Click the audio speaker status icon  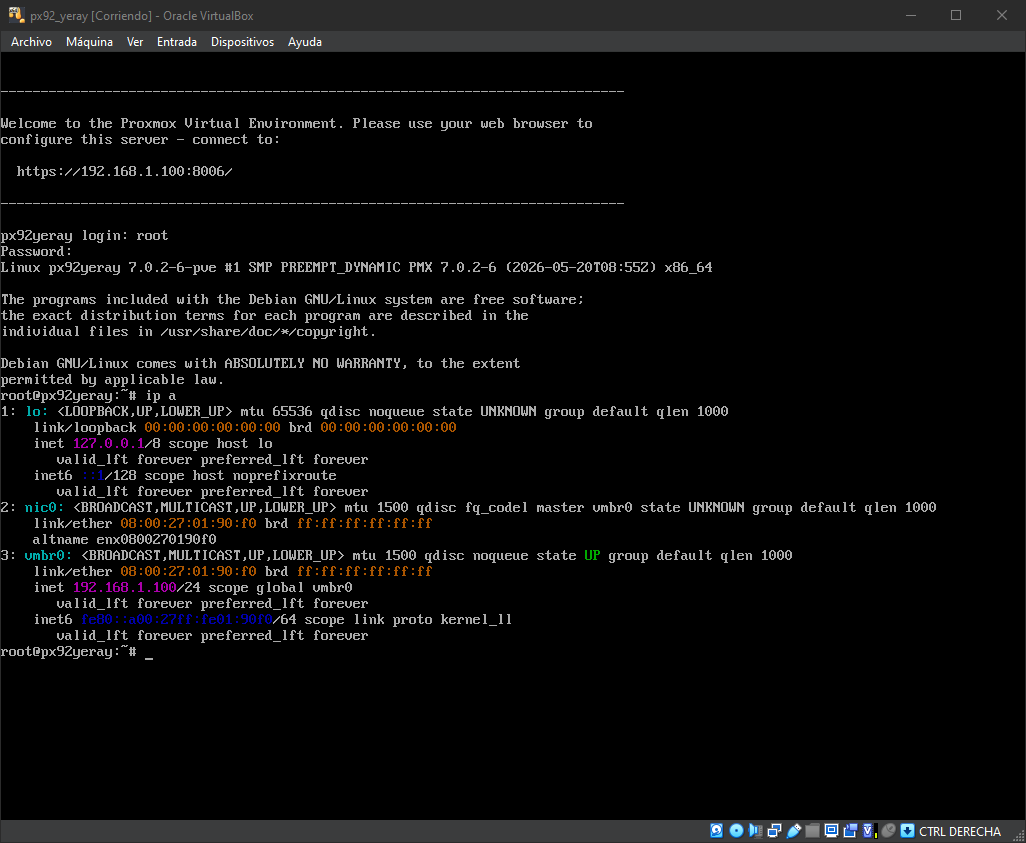pyautogui.click(x=755, y=831)
